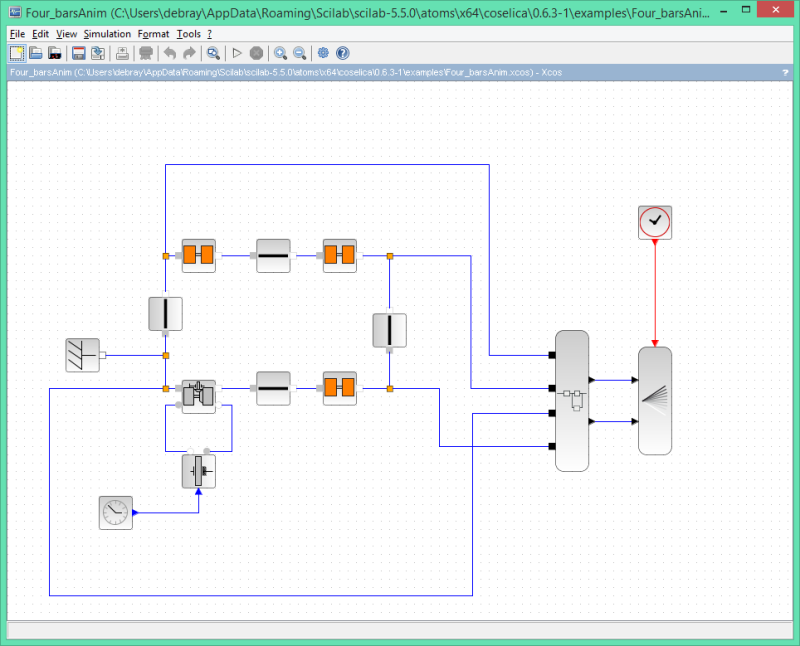Open file in Scilab current directory icon
The width and height of the screenshot is (800, 646).
coord(55,53)
